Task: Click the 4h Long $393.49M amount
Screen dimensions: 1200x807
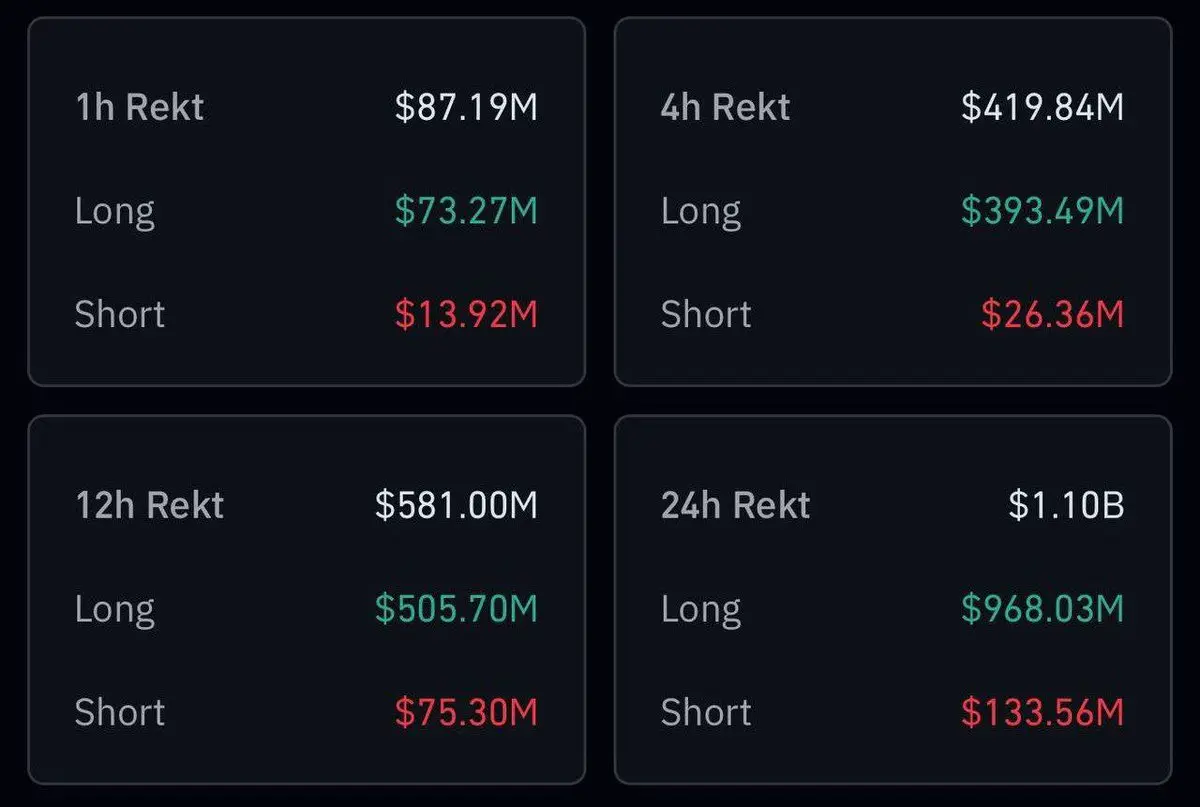Action: tap(1043, 211)
